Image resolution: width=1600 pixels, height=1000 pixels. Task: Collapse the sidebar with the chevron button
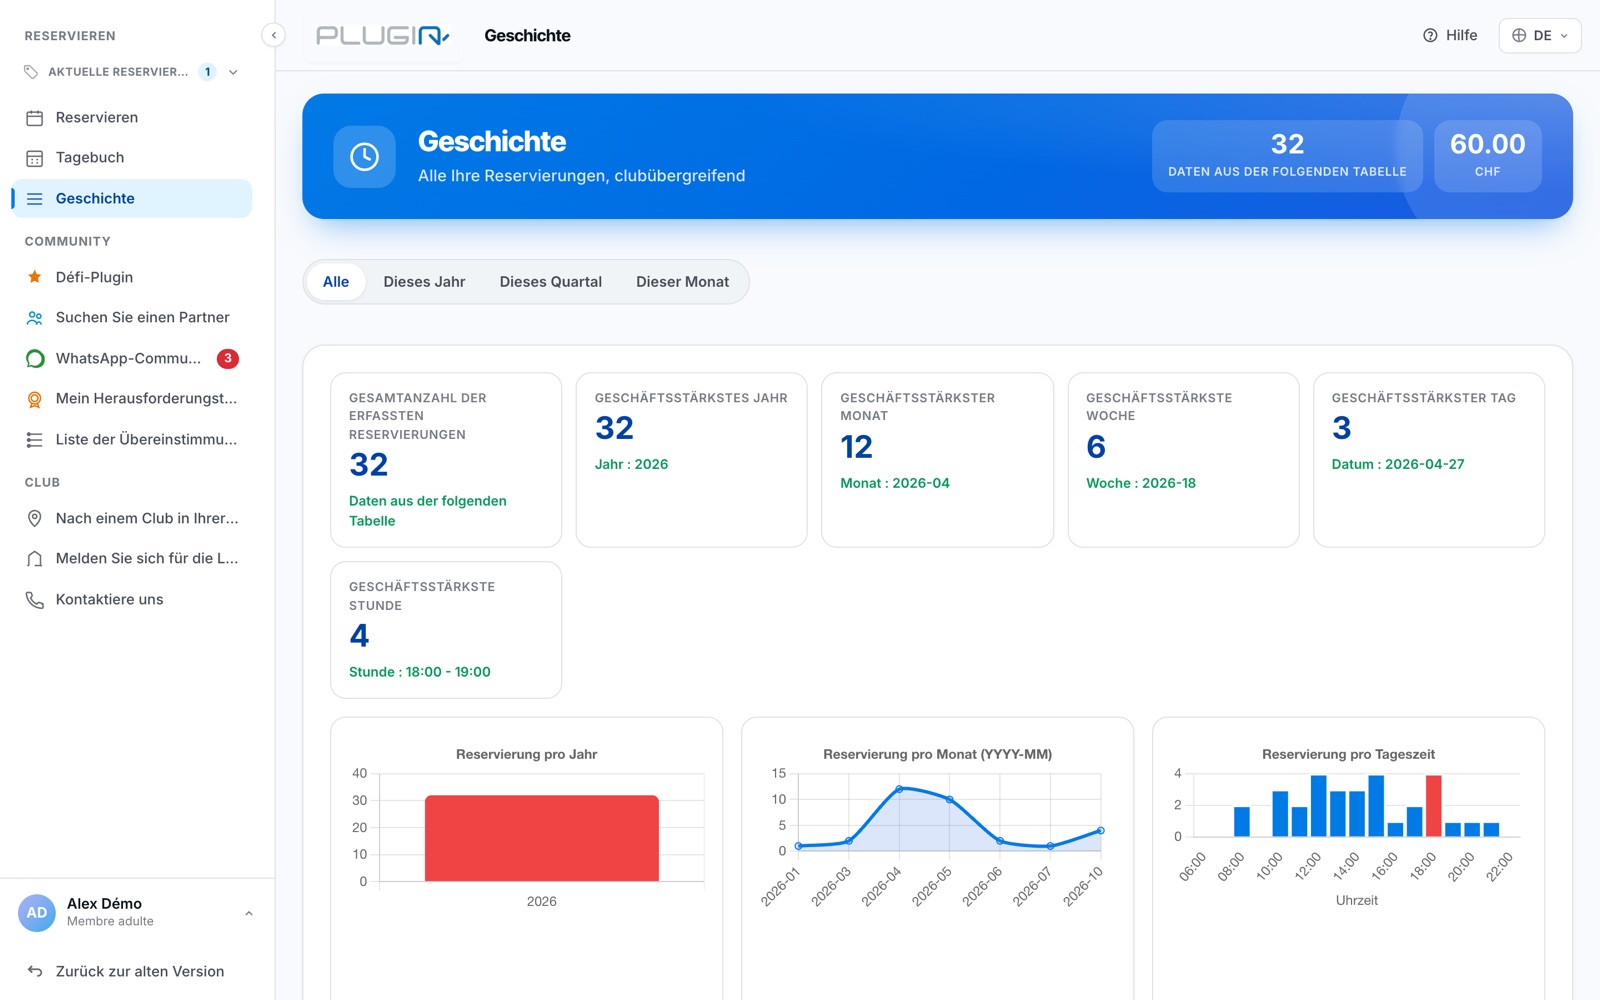pyautogui.click(x=274, y=35)
